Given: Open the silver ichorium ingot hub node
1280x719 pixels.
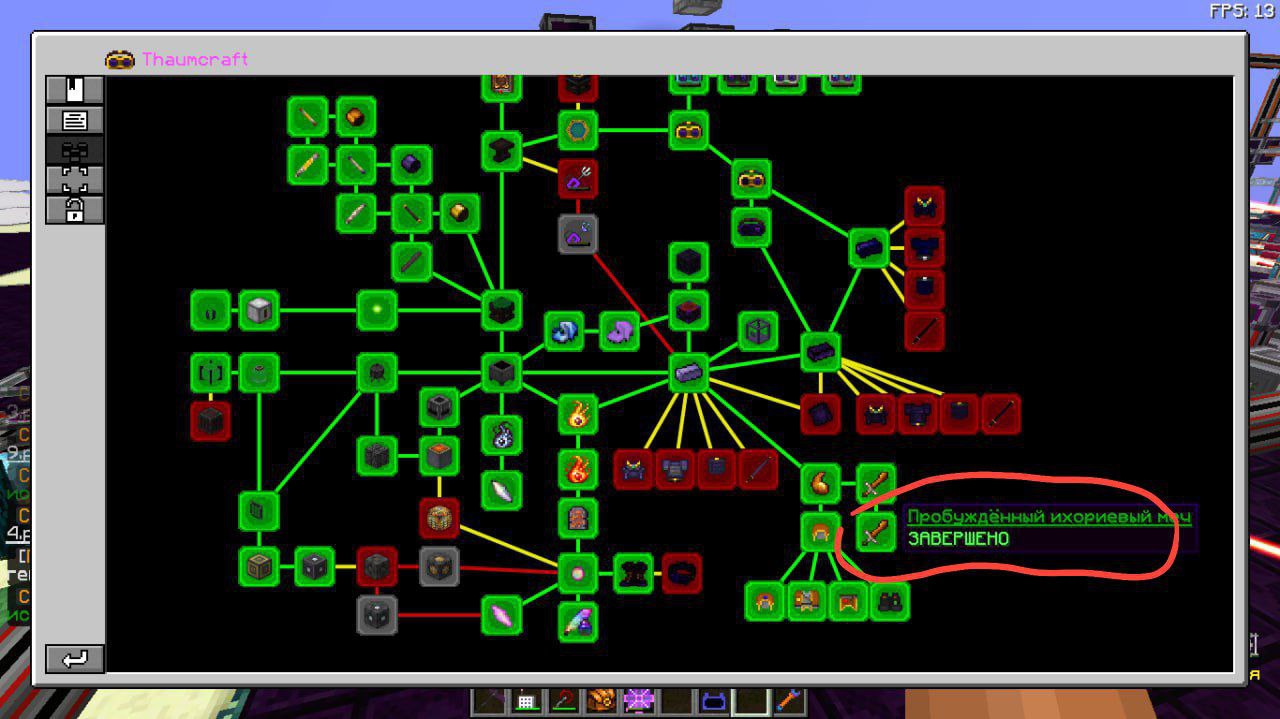Looking at the screenshot, I should pyautogui.click(x=689, y=373).
